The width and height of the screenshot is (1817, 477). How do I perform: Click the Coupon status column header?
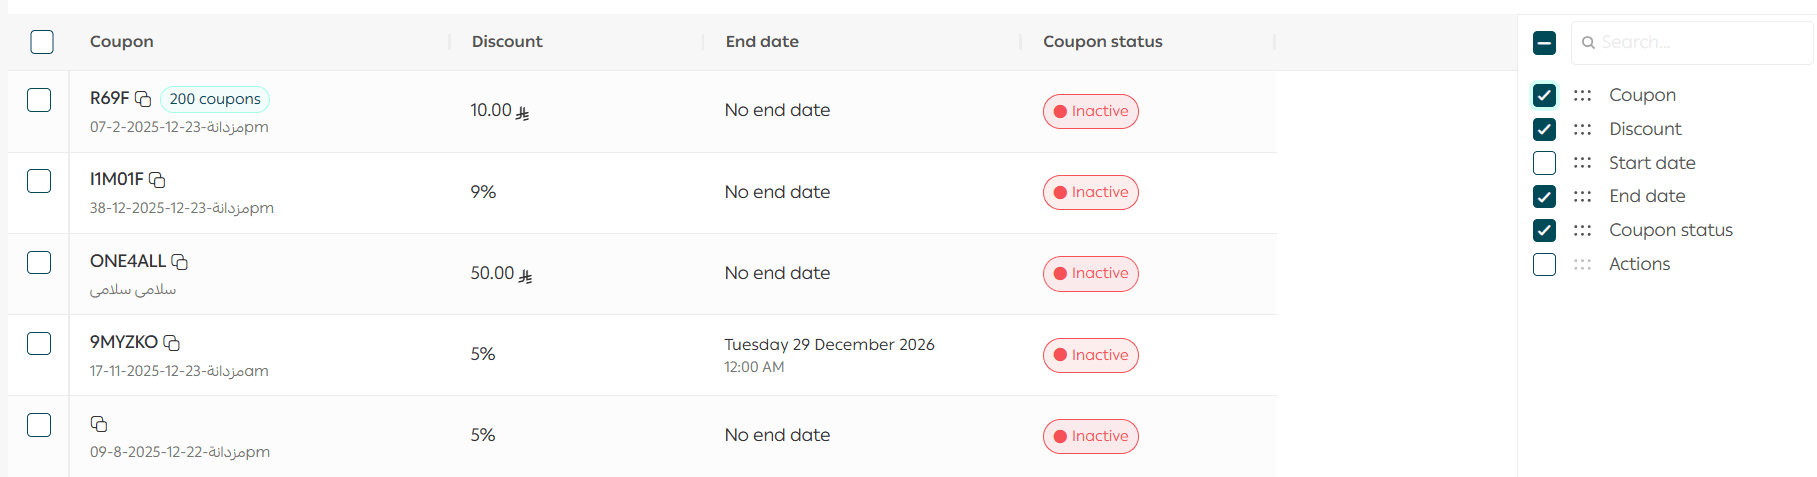(x=1102, y=42)
